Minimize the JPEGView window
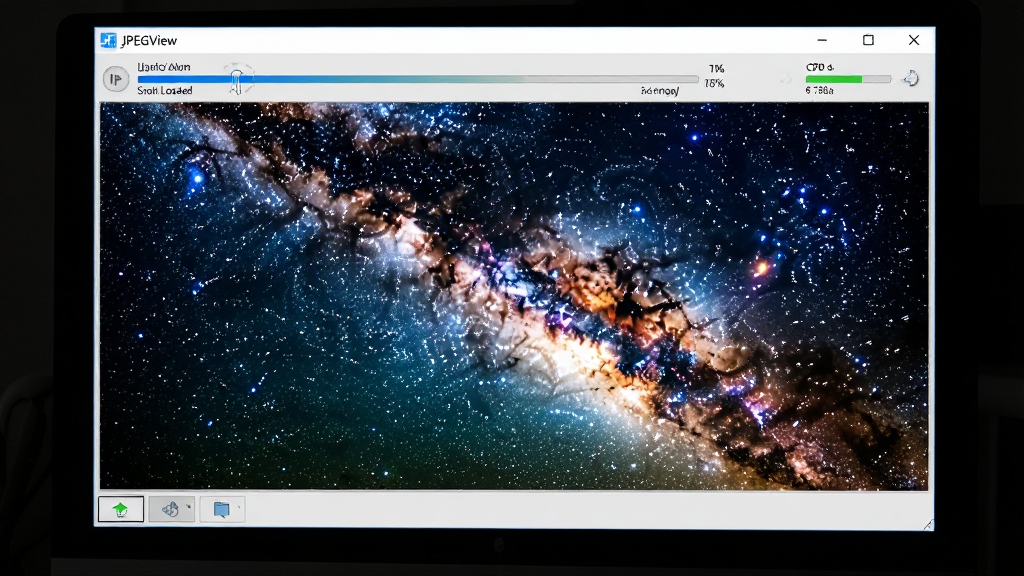The width and height of the screenshot is (1024, 576). point(822,40)
